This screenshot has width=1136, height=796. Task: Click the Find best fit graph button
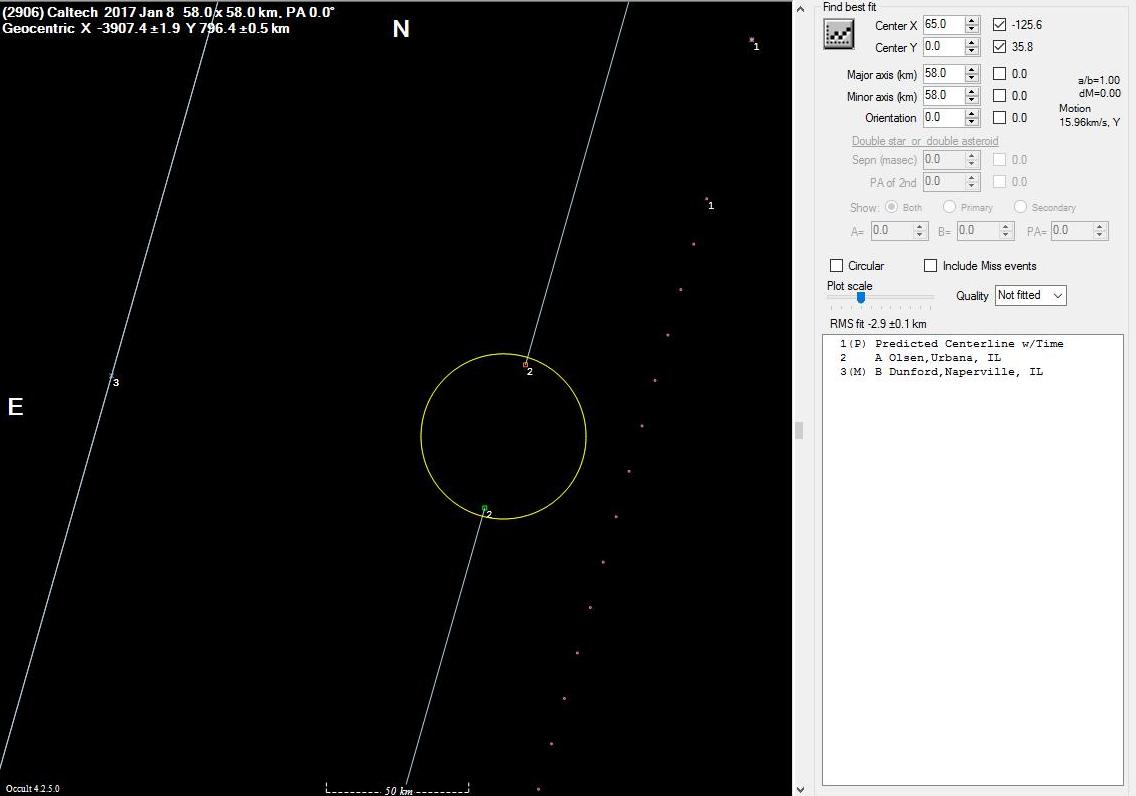(837, 34)
